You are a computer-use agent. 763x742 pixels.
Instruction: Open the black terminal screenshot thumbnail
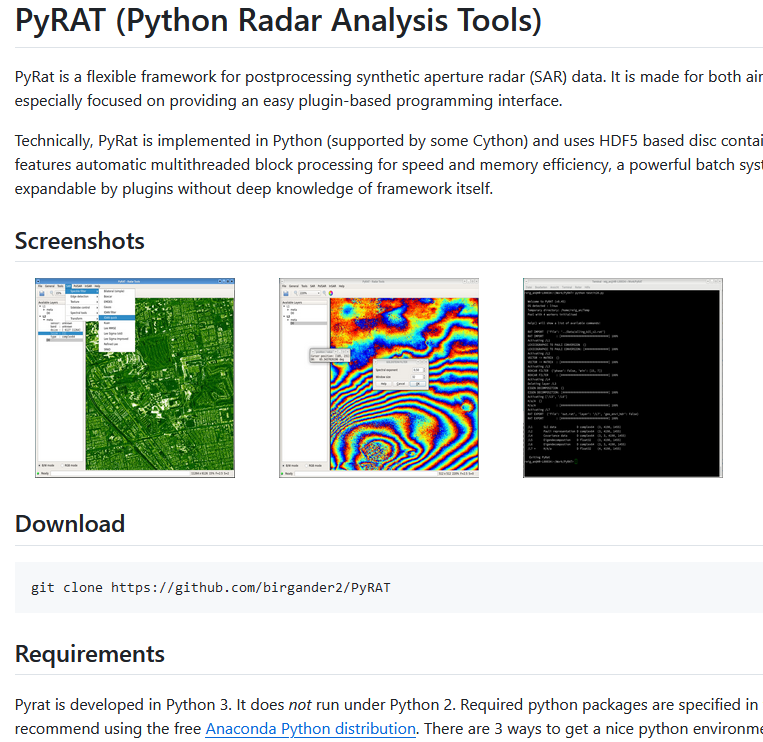coord(622,378)
